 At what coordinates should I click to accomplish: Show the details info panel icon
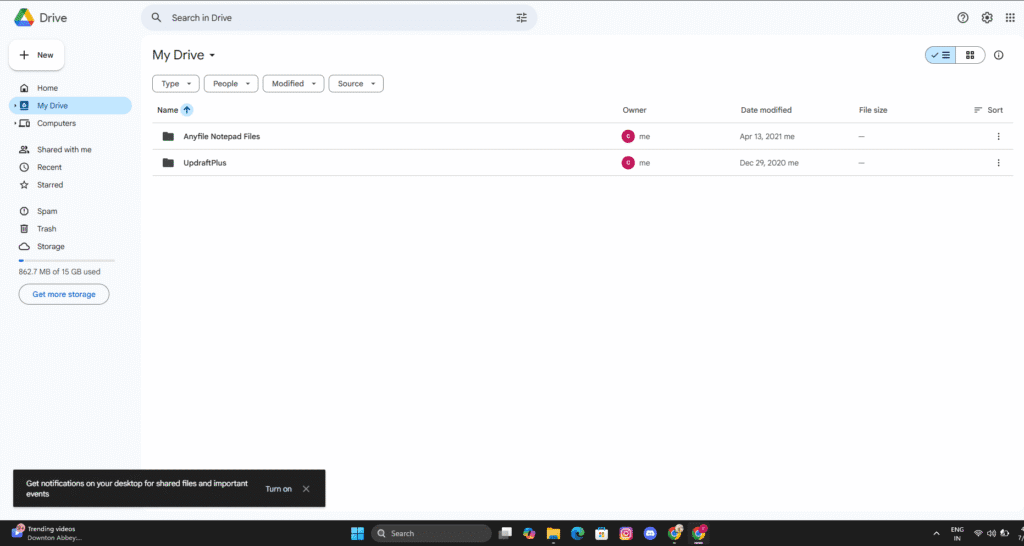[998, 55]
